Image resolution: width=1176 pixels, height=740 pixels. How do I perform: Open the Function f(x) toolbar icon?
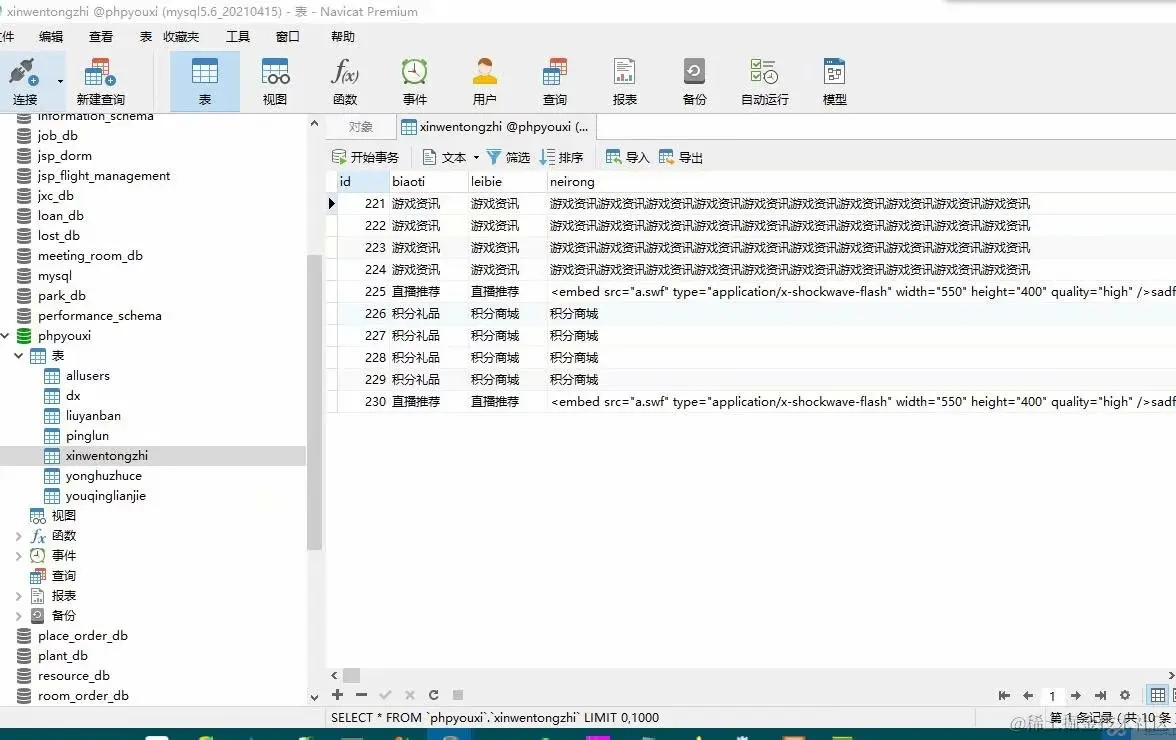click(345, 81)
